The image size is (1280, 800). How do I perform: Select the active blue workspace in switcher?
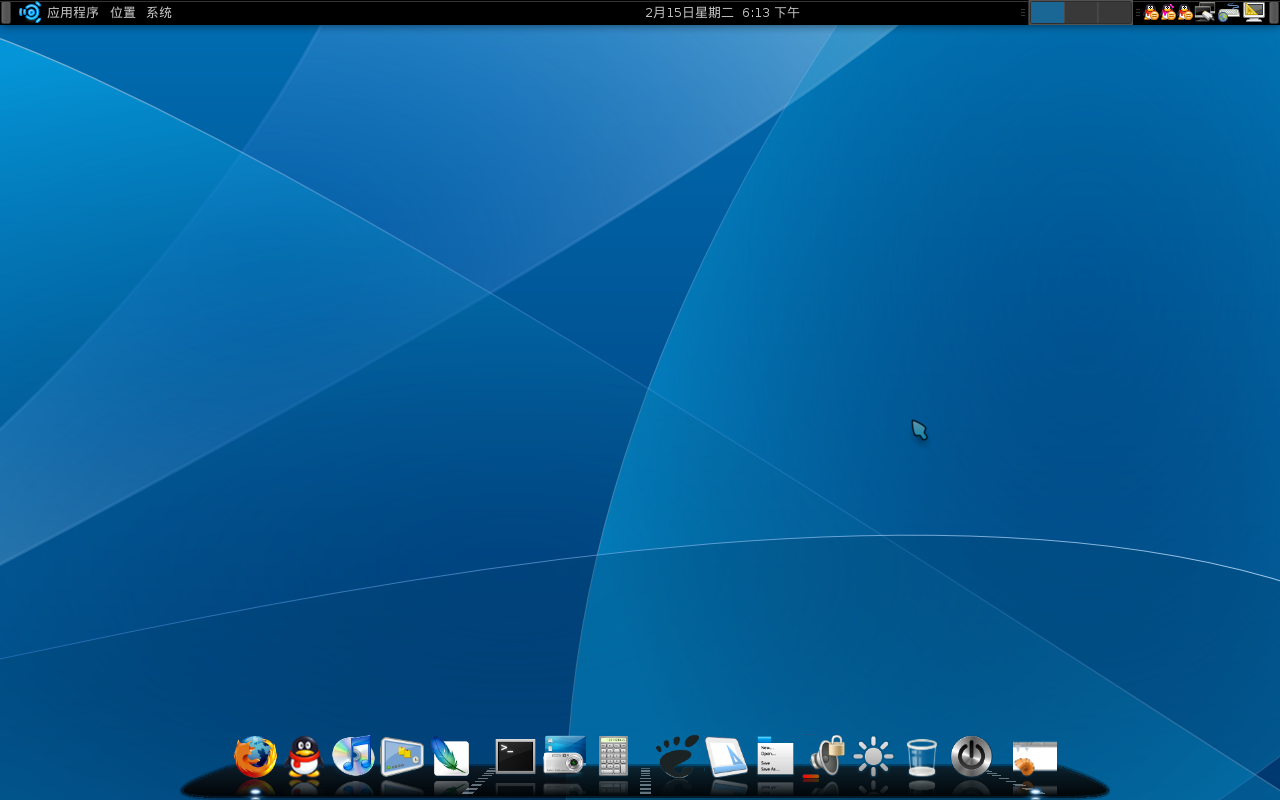1048,13
